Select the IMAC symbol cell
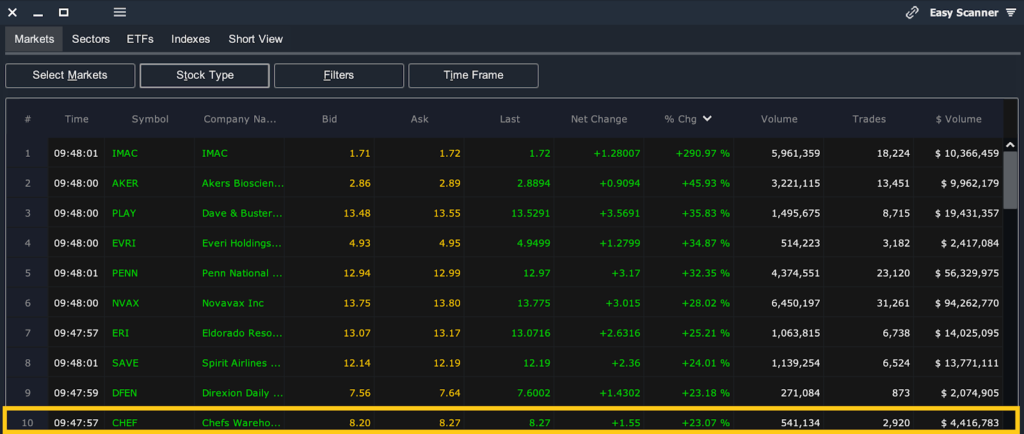 (124, 153)
